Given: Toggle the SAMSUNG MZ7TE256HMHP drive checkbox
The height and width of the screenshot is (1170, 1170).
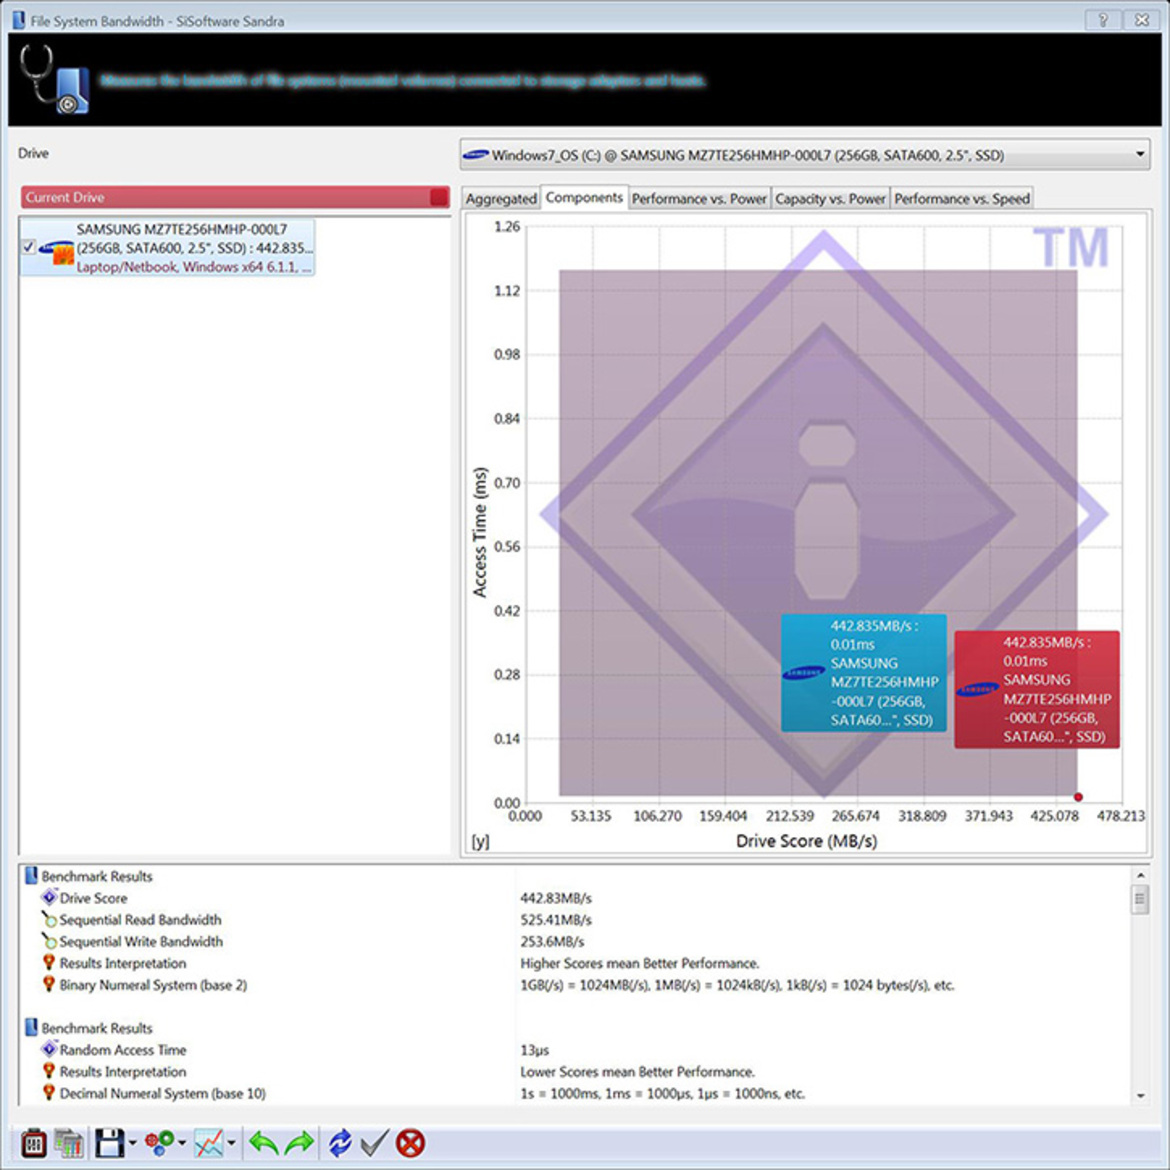Looking at the screenshot, I should click(x=28, y=247).
